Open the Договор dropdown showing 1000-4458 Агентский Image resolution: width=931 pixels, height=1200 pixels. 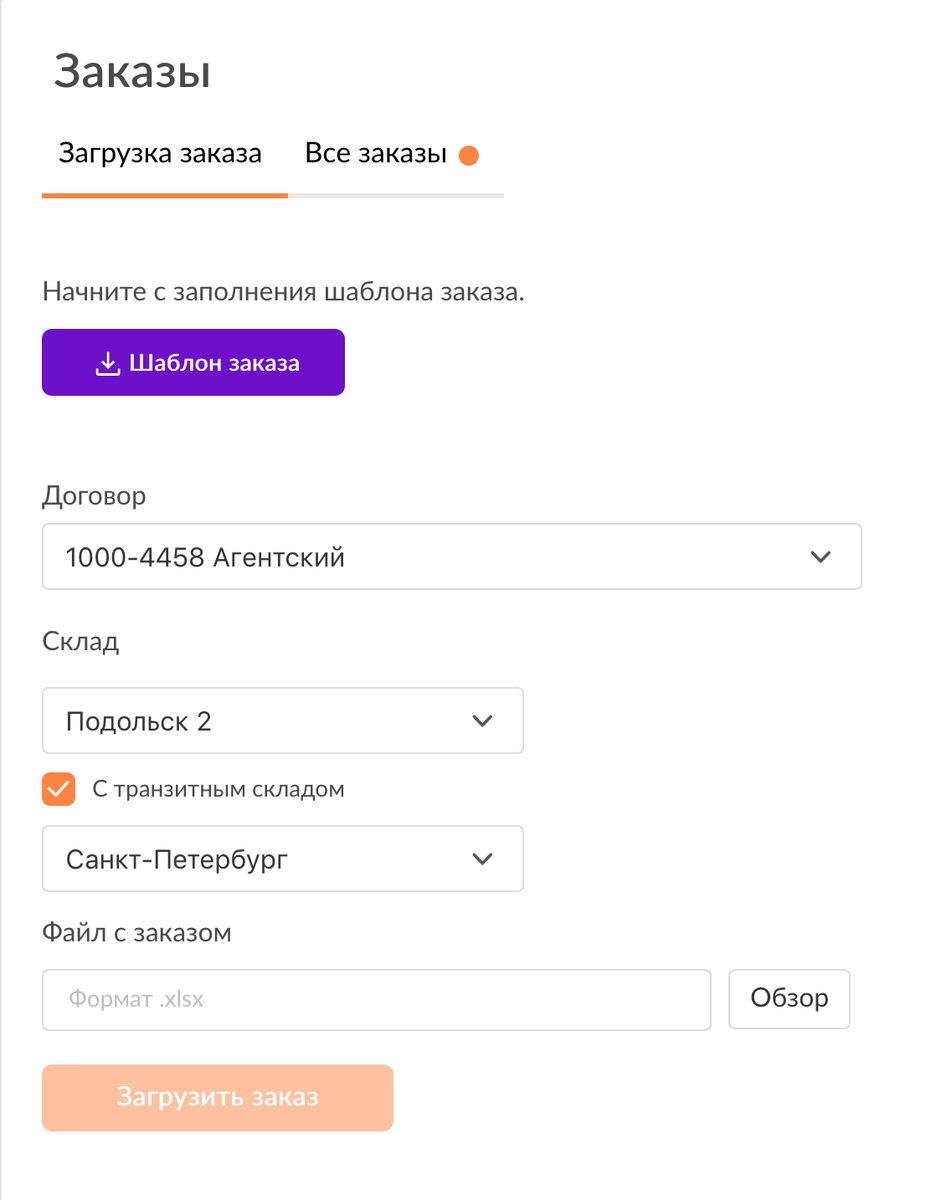pos(451,556)
